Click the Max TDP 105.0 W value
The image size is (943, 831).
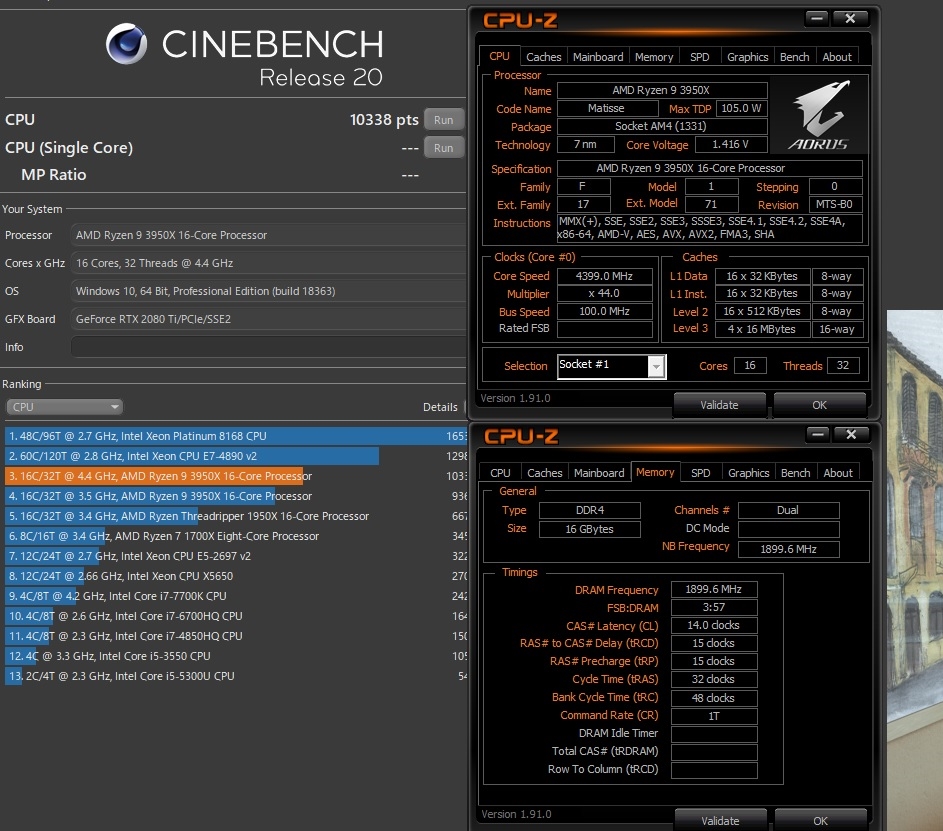(x=742, y=108)
